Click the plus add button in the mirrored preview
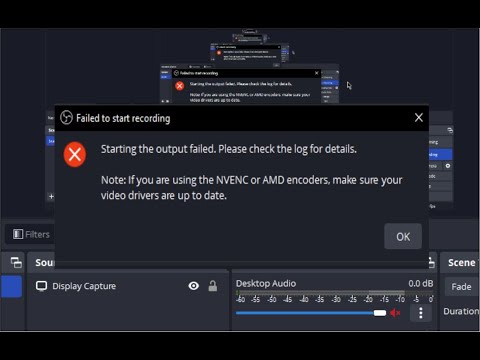This screenshot has width=480, height=360. coord(51,196)
